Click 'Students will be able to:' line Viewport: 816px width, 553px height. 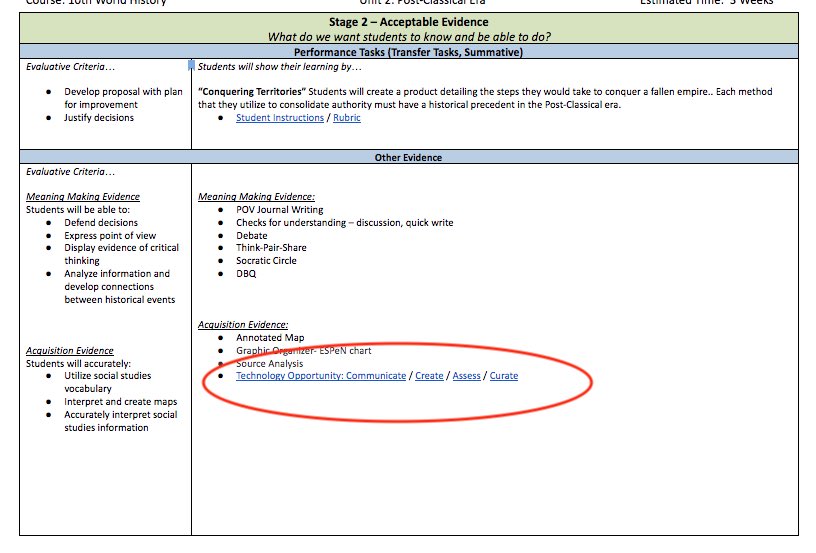pos(78,209)
